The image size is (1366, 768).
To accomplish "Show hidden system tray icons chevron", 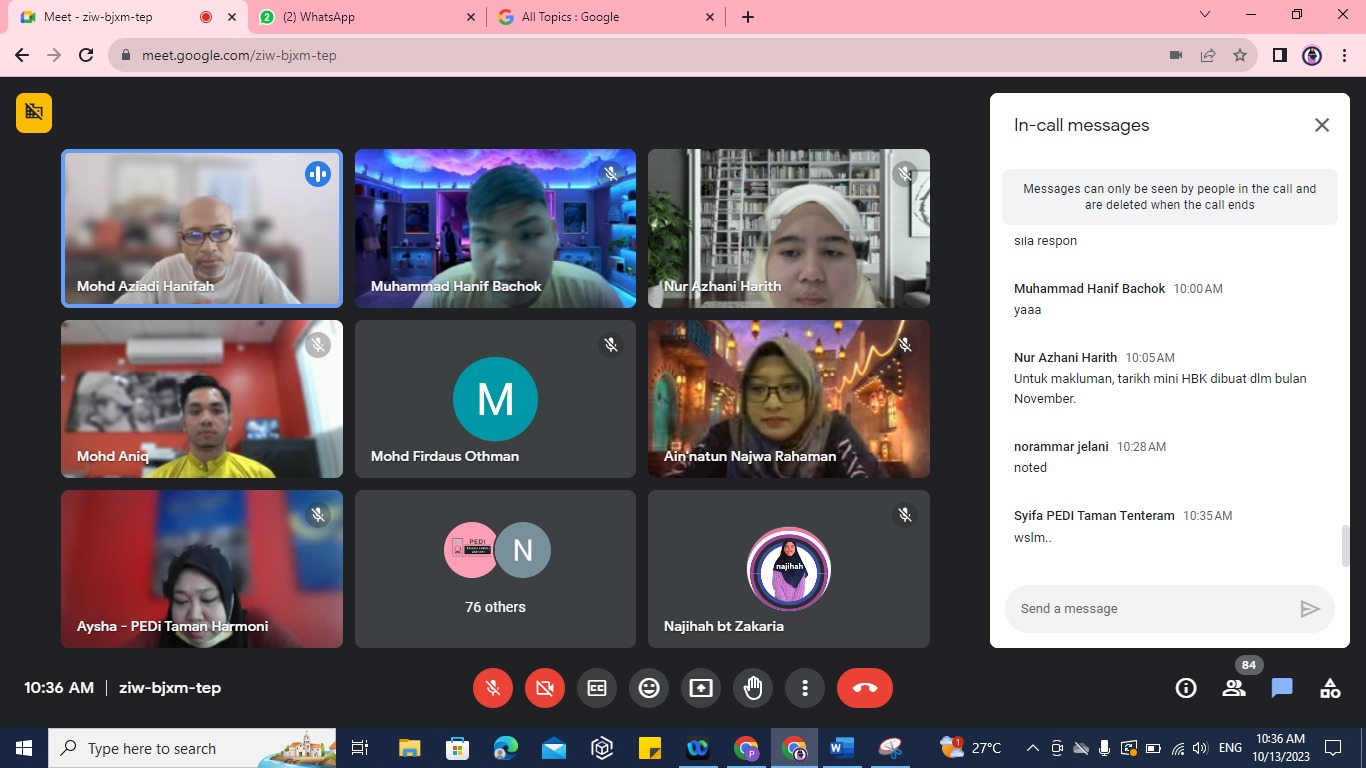I will pyautogui.click(x=1032, y=748).
